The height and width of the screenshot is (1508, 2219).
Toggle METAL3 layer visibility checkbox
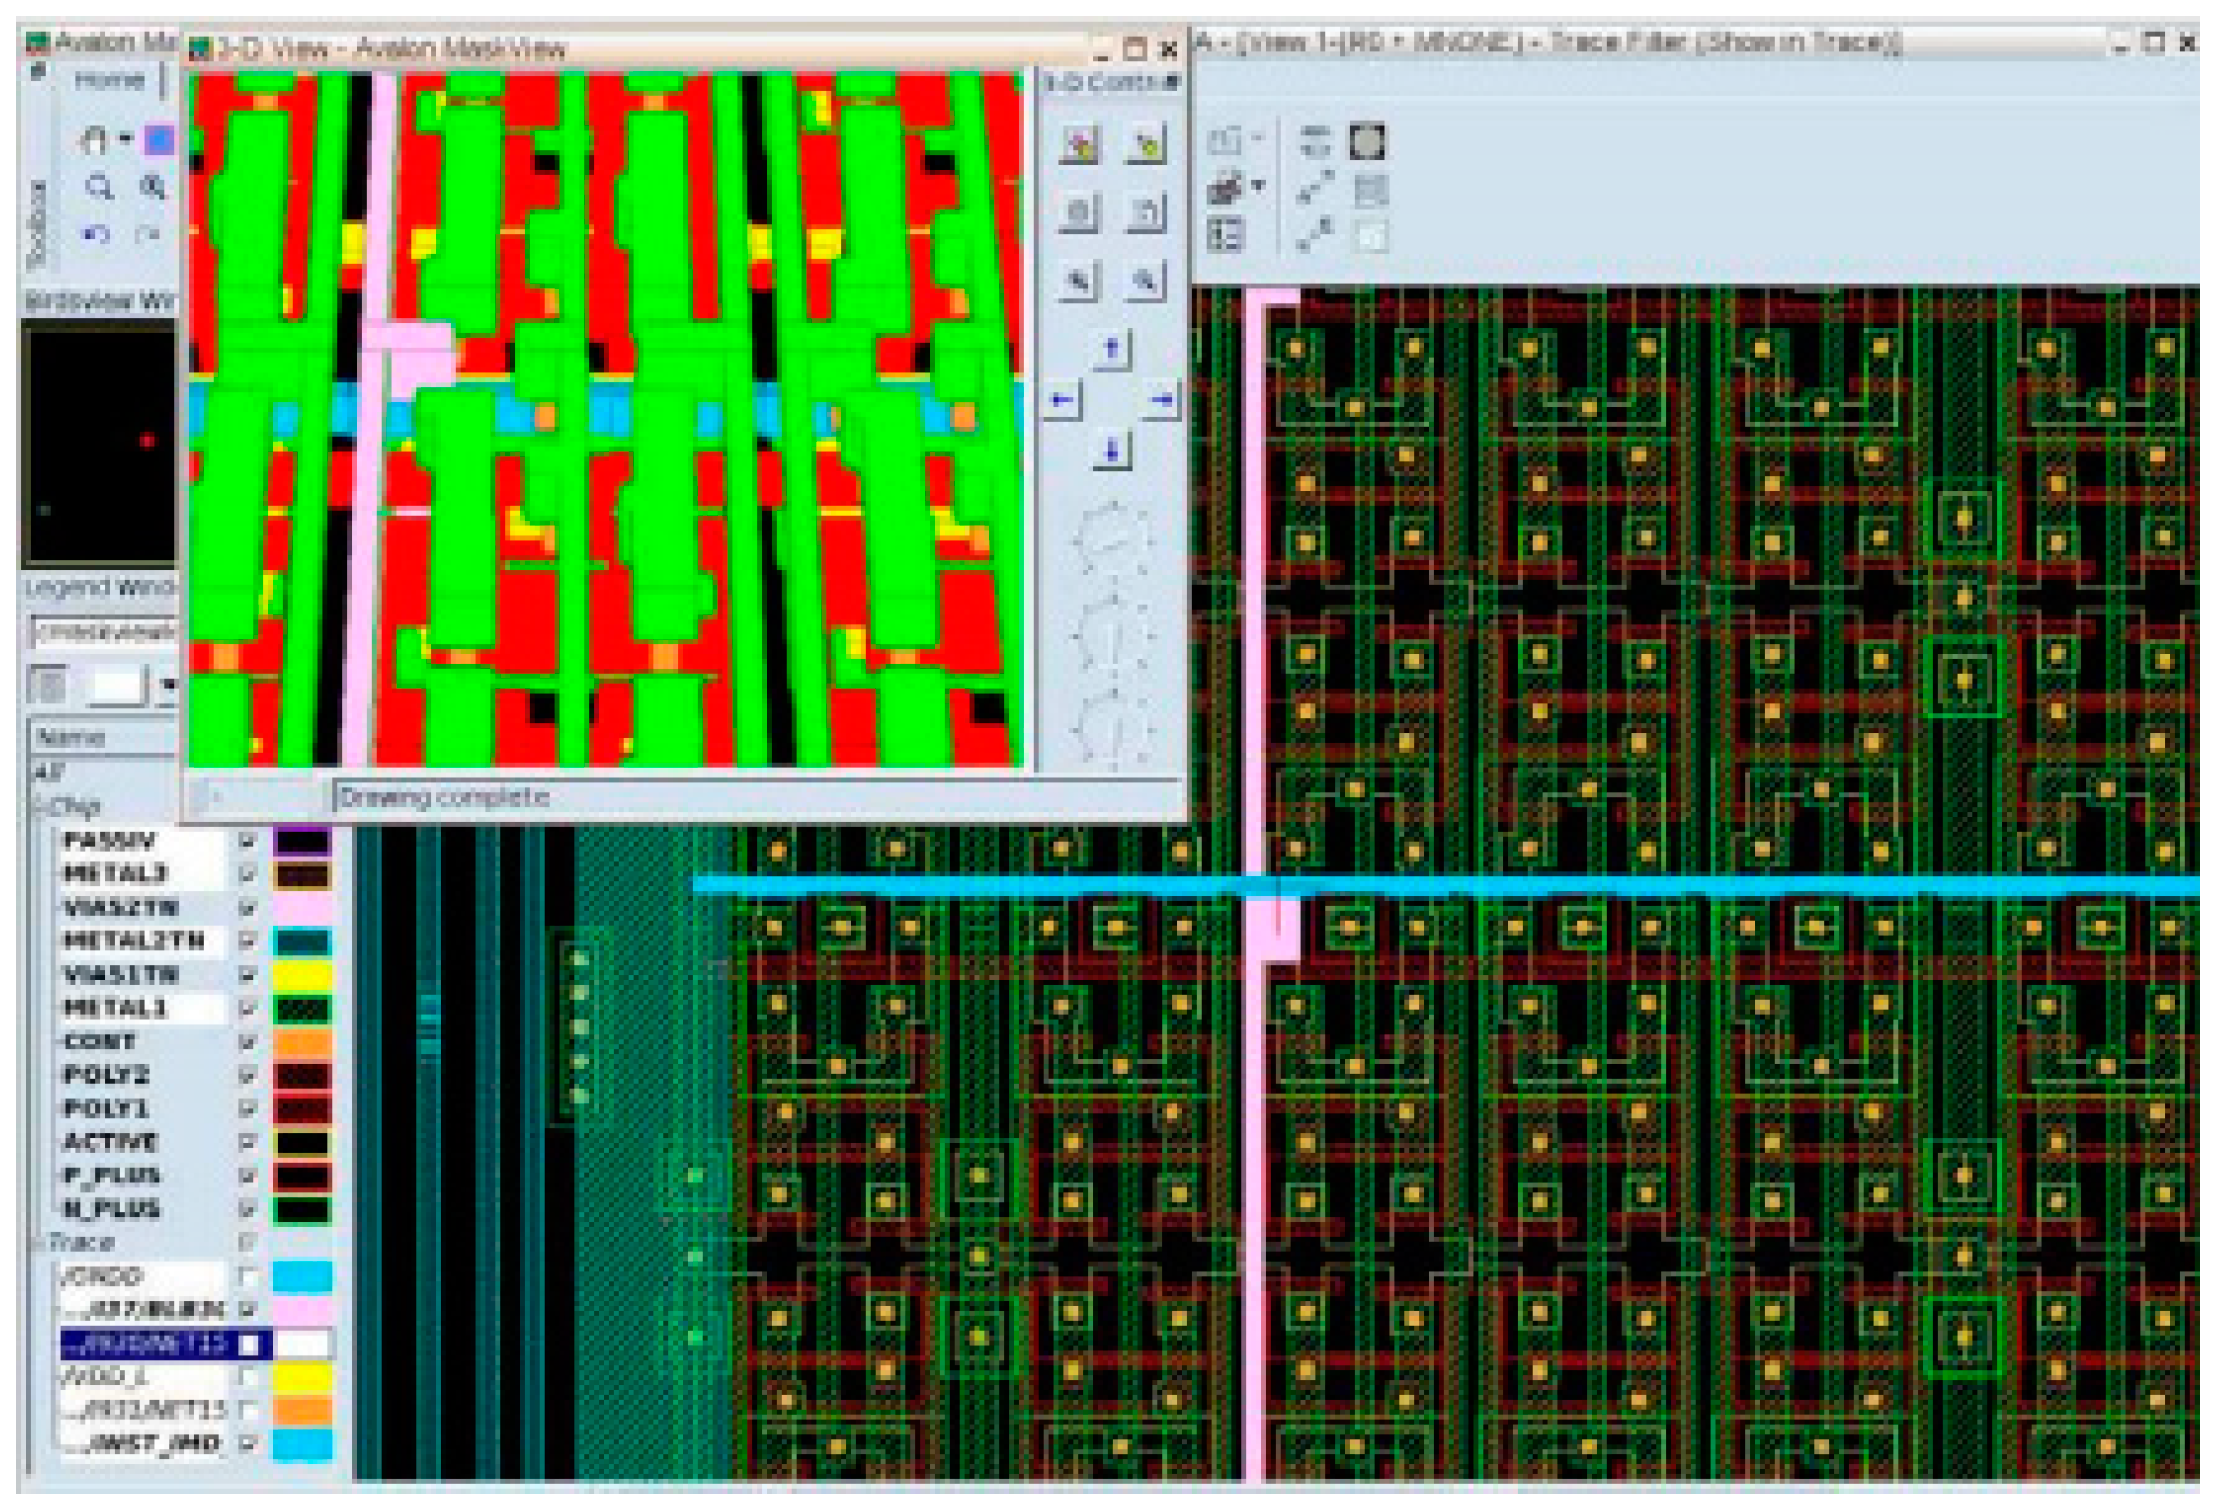click(x=247, y=875)
